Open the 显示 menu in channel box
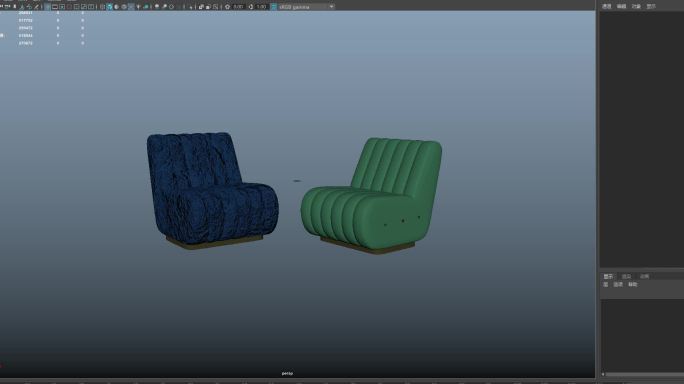The image size is (684, 384). 651,7
